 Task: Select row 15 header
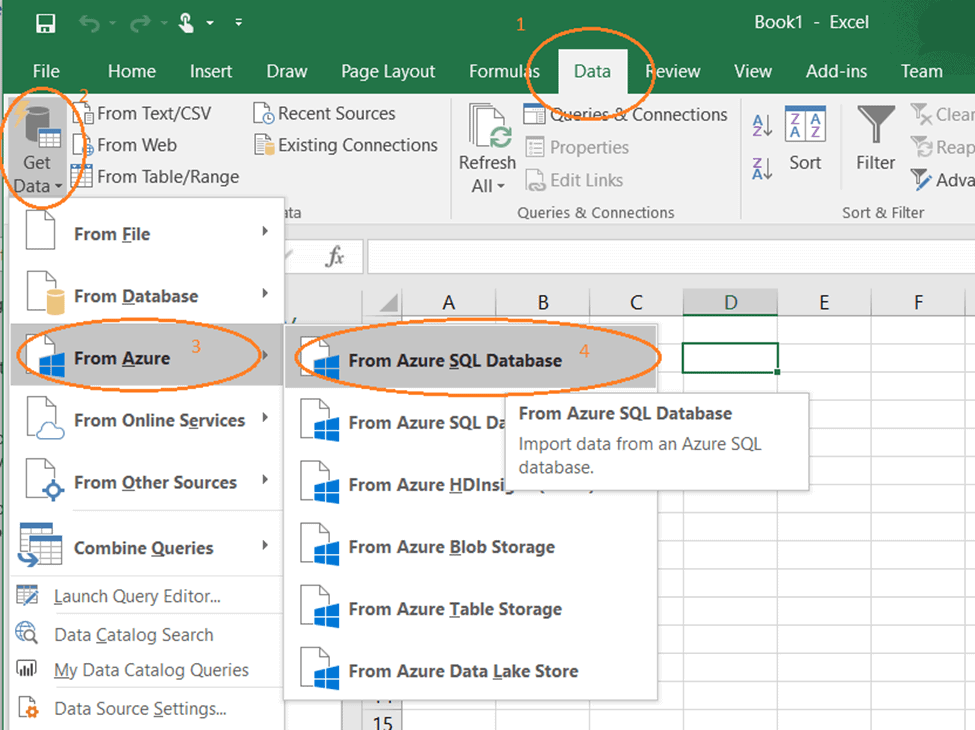(382, 722)
